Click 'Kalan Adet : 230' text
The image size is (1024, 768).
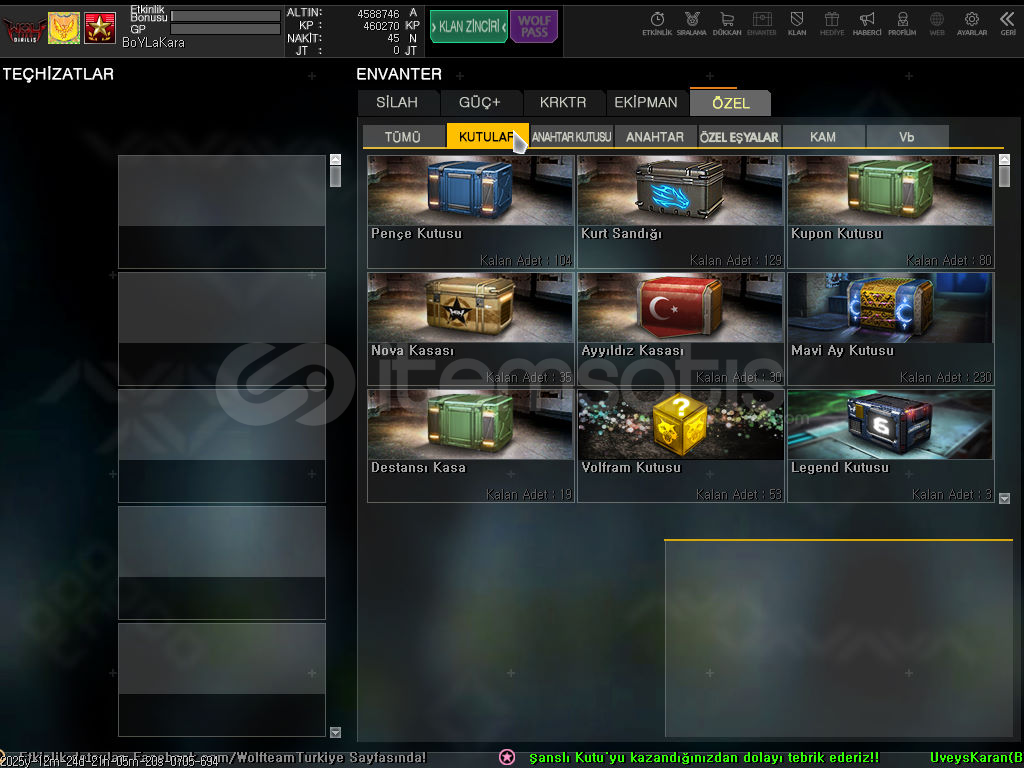[946, 377]
